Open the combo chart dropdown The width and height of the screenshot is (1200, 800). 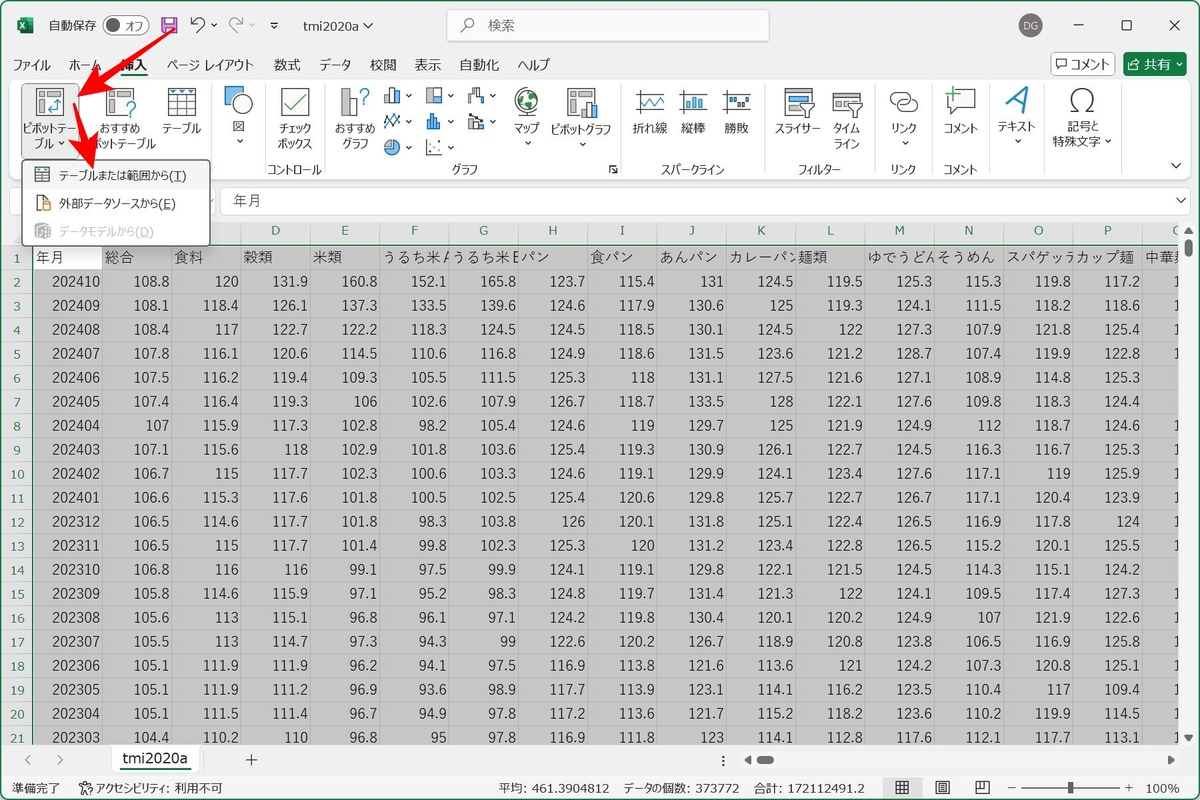pos(481,121)
